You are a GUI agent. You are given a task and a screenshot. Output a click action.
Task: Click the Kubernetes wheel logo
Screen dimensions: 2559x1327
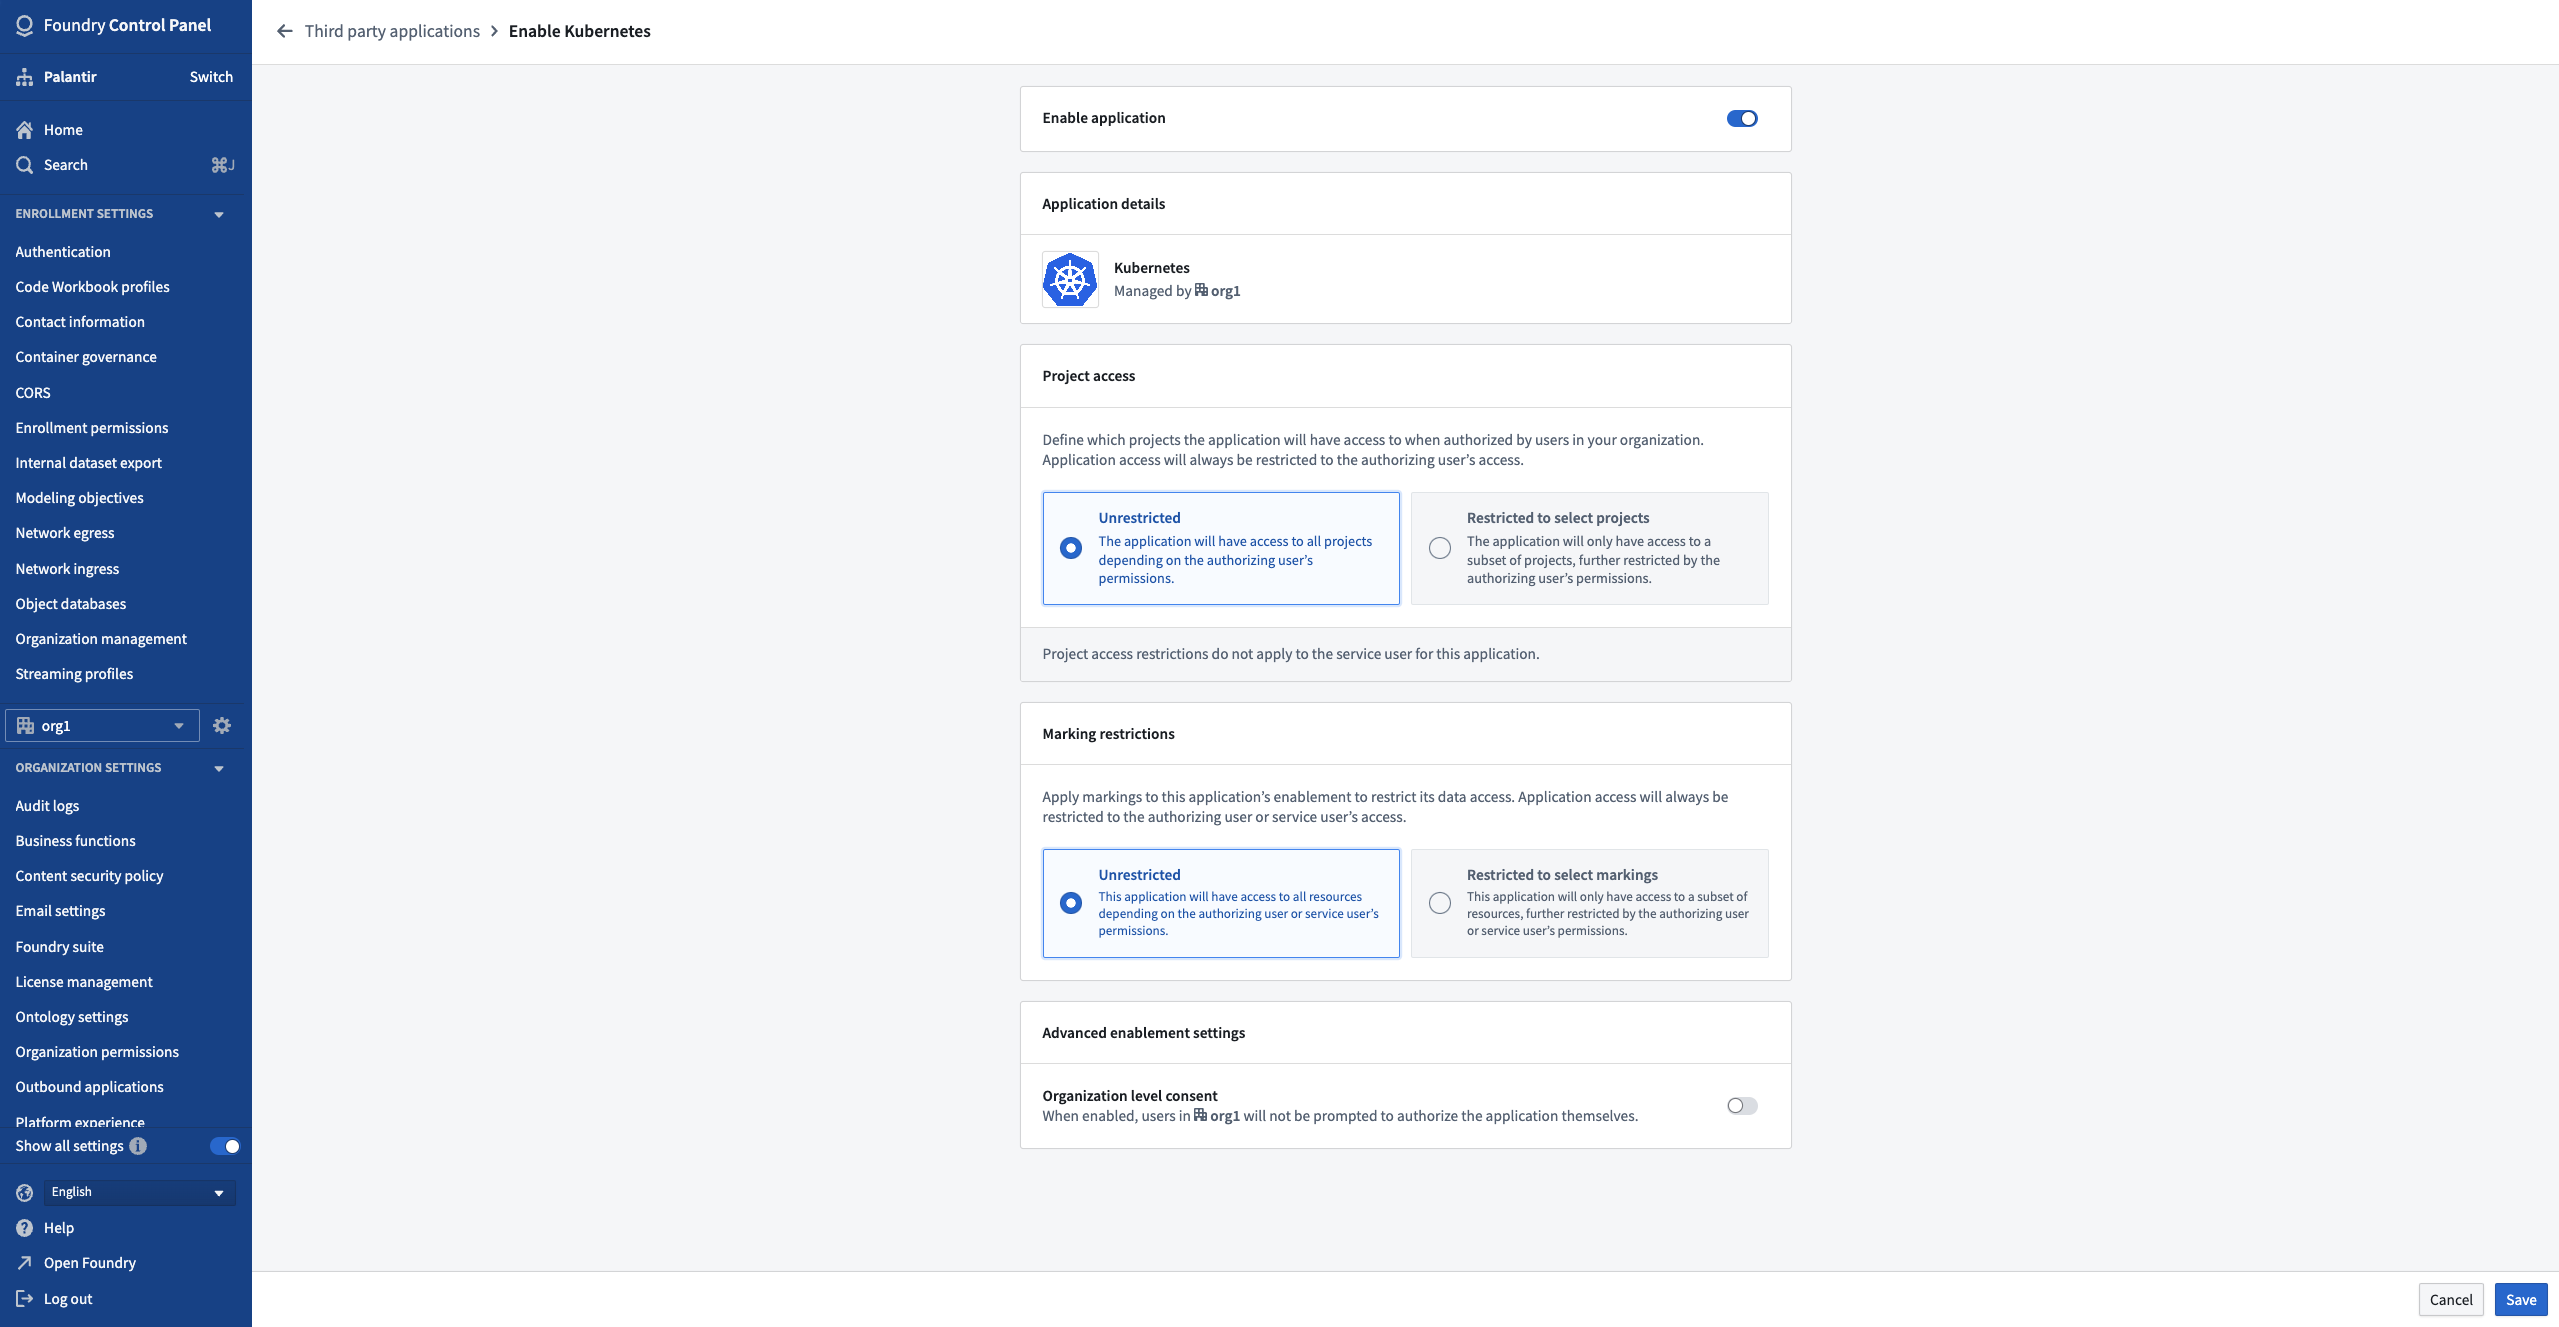(1070, 279)
